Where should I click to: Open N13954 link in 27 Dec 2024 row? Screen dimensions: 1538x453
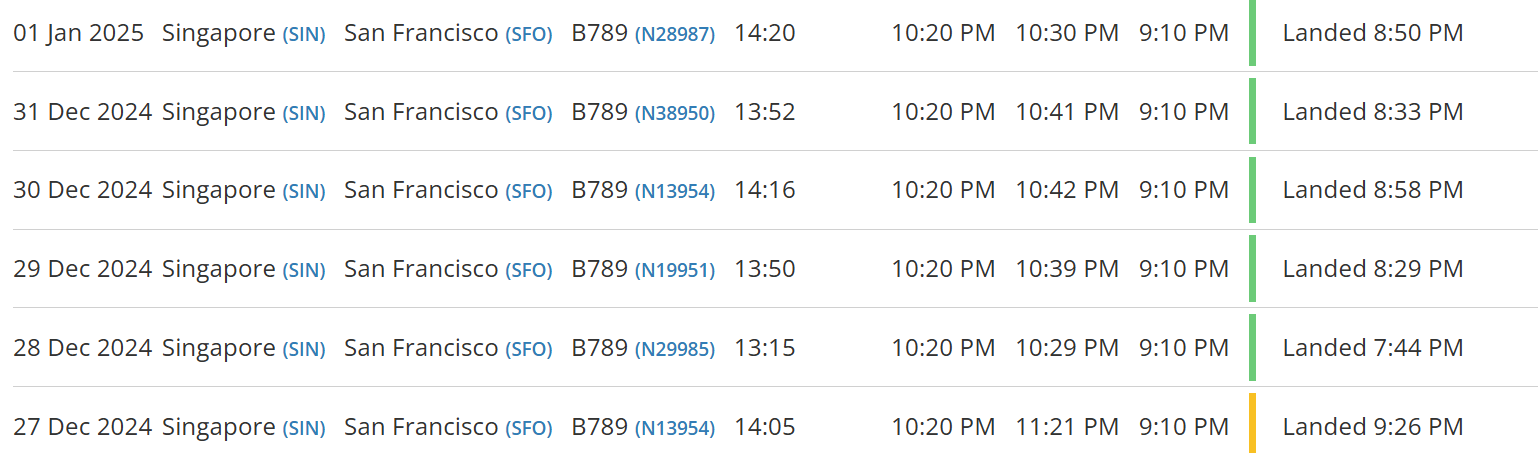pos(675,428)
